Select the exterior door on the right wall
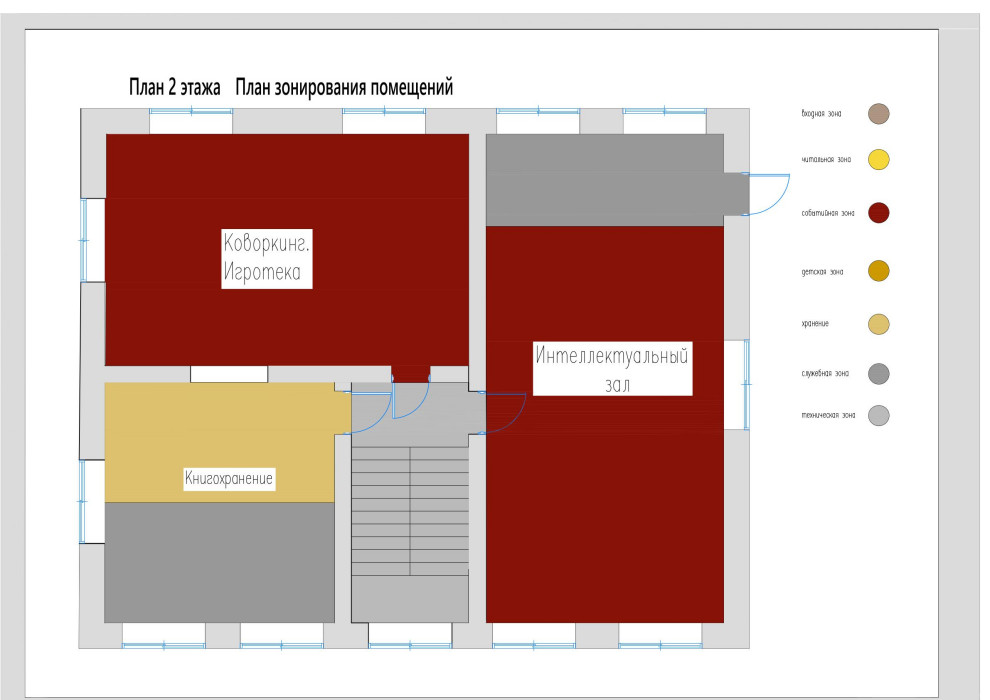 point(768,194)
